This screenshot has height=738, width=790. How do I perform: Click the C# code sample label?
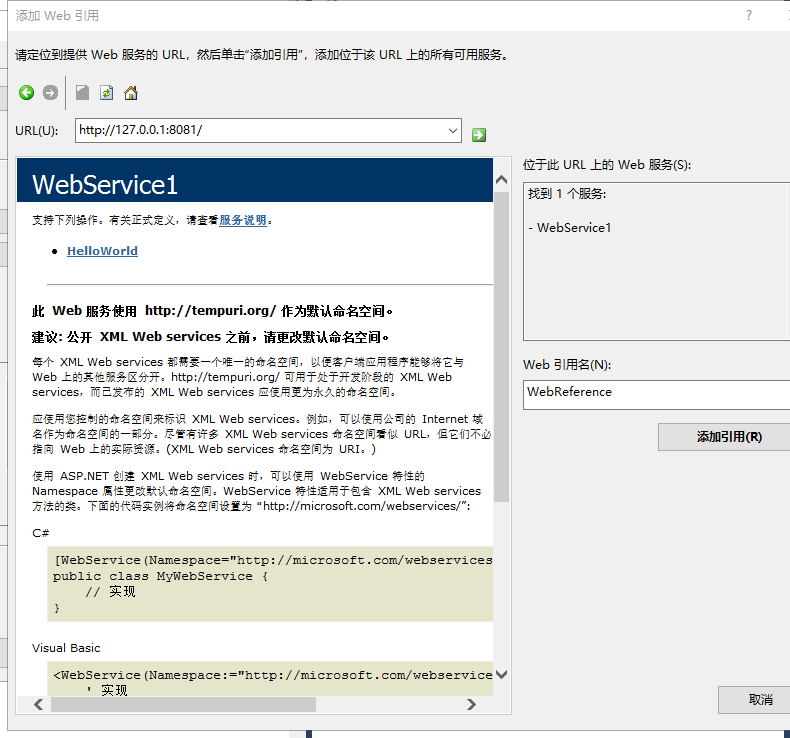[x=41, y=533]
